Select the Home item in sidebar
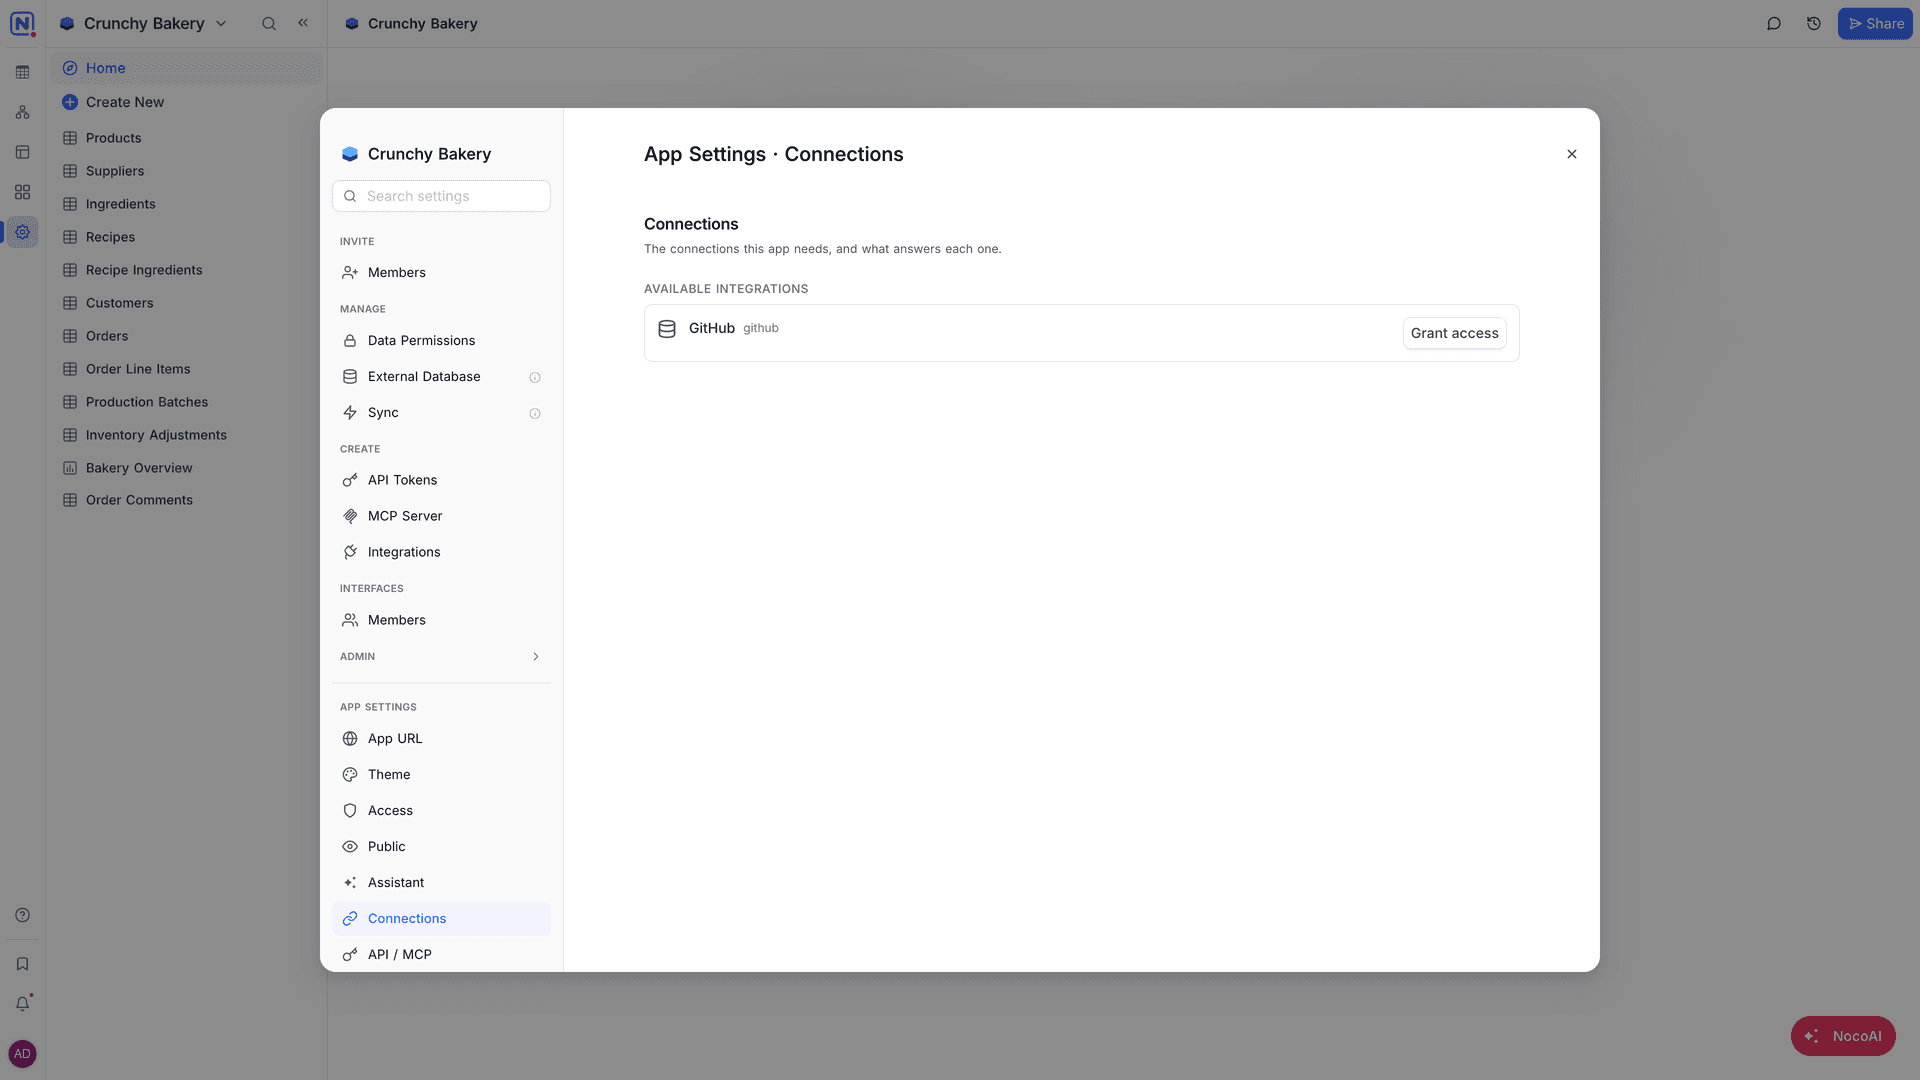This screenshot has height=1080, width=1920. [x=187, y=68]
